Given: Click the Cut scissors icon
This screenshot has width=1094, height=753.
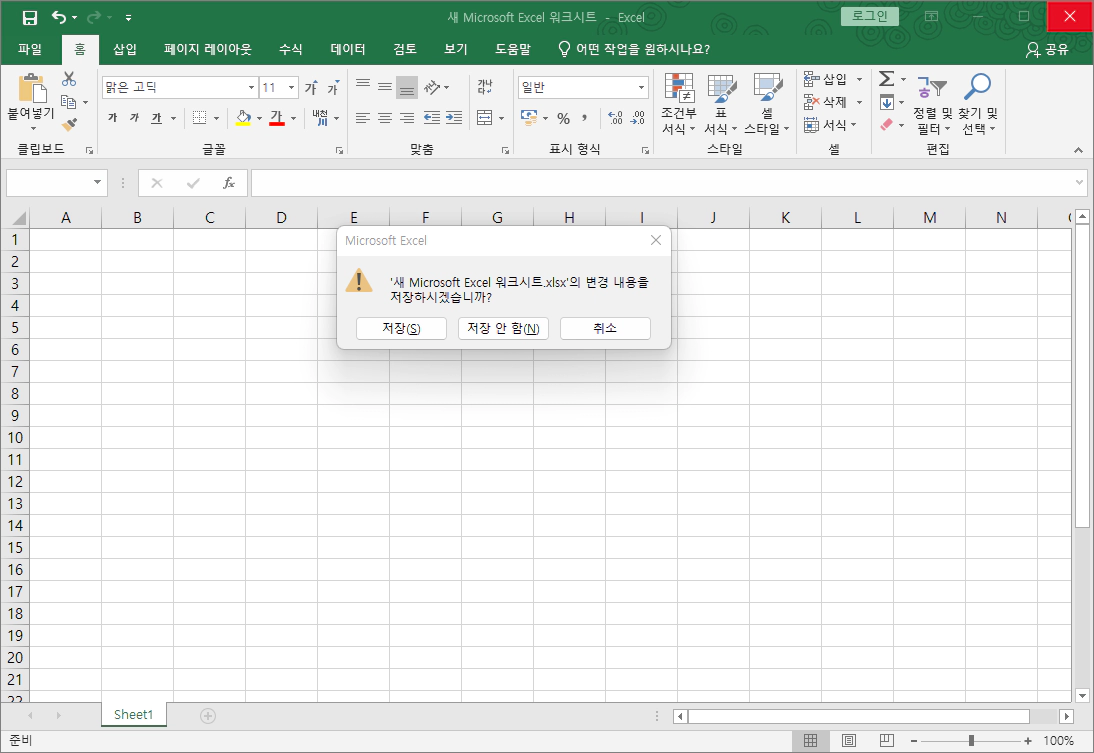Looking at the screenshot, I should coord(68,79).
